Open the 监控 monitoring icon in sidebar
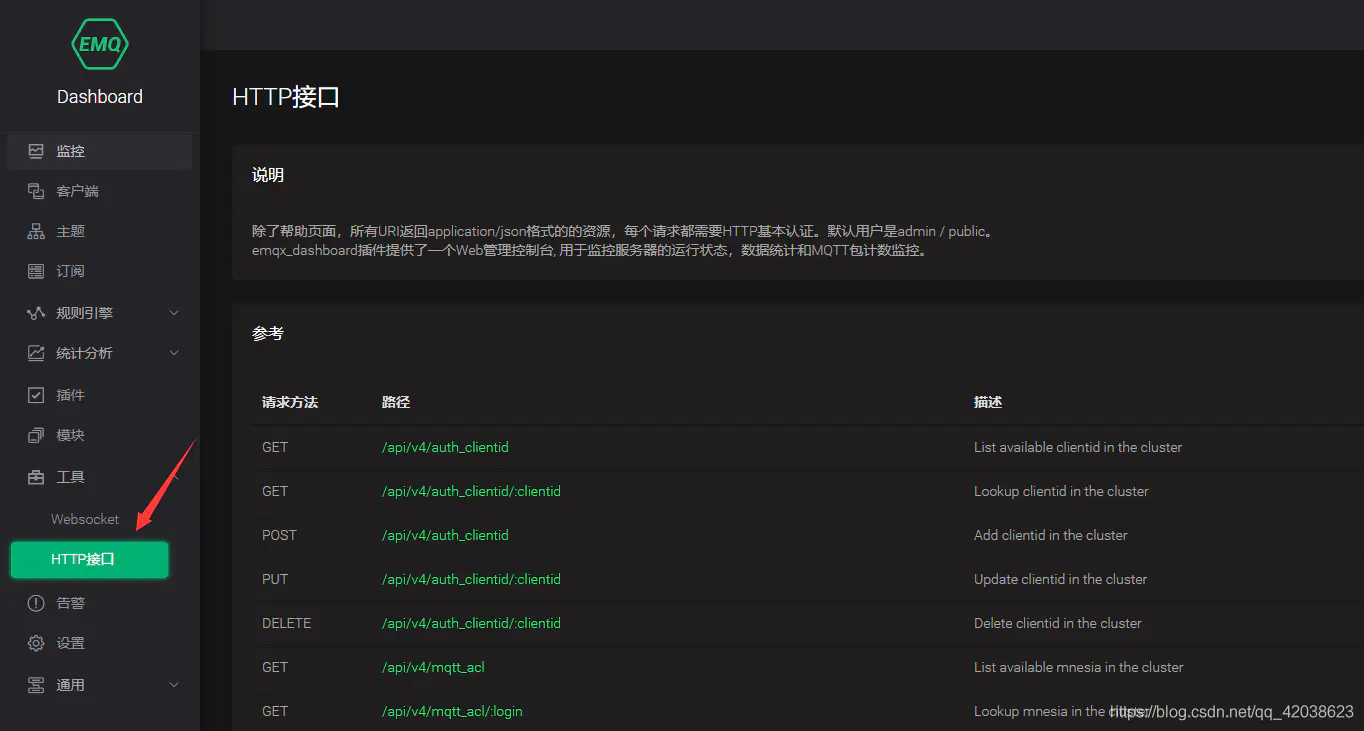The image size is (1364, 731). 36,151
